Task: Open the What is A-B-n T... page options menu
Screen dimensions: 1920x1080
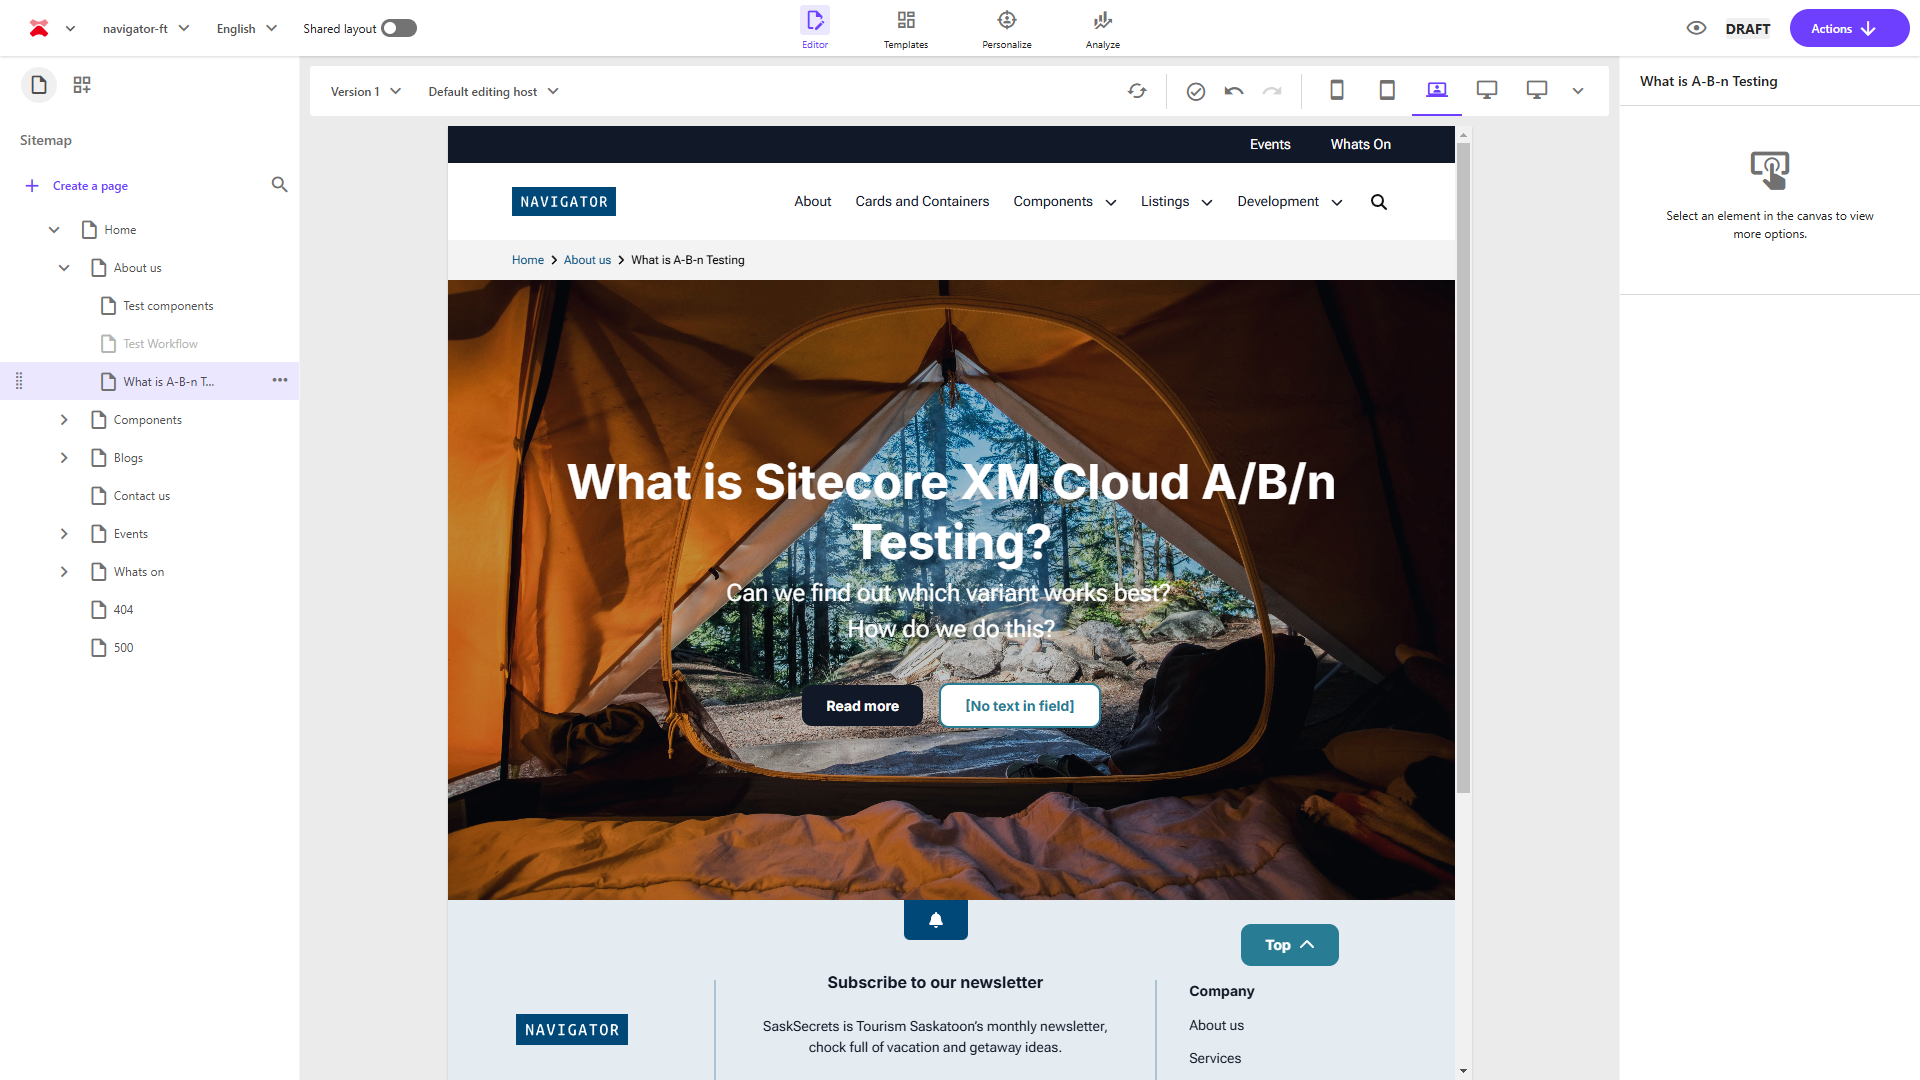Action: click(280, 380)
